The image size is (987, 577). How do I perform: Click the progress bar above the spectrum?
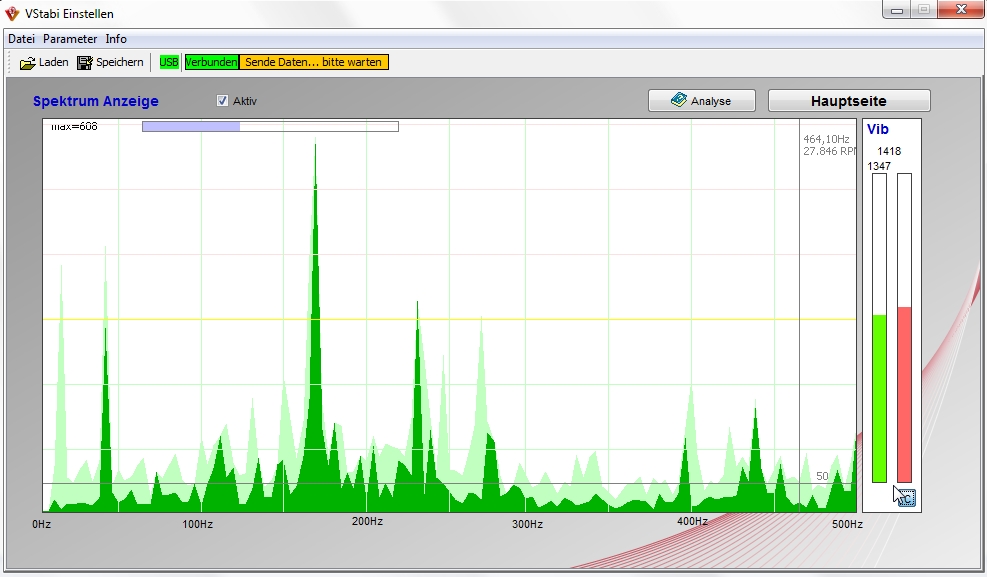point(270,126)
